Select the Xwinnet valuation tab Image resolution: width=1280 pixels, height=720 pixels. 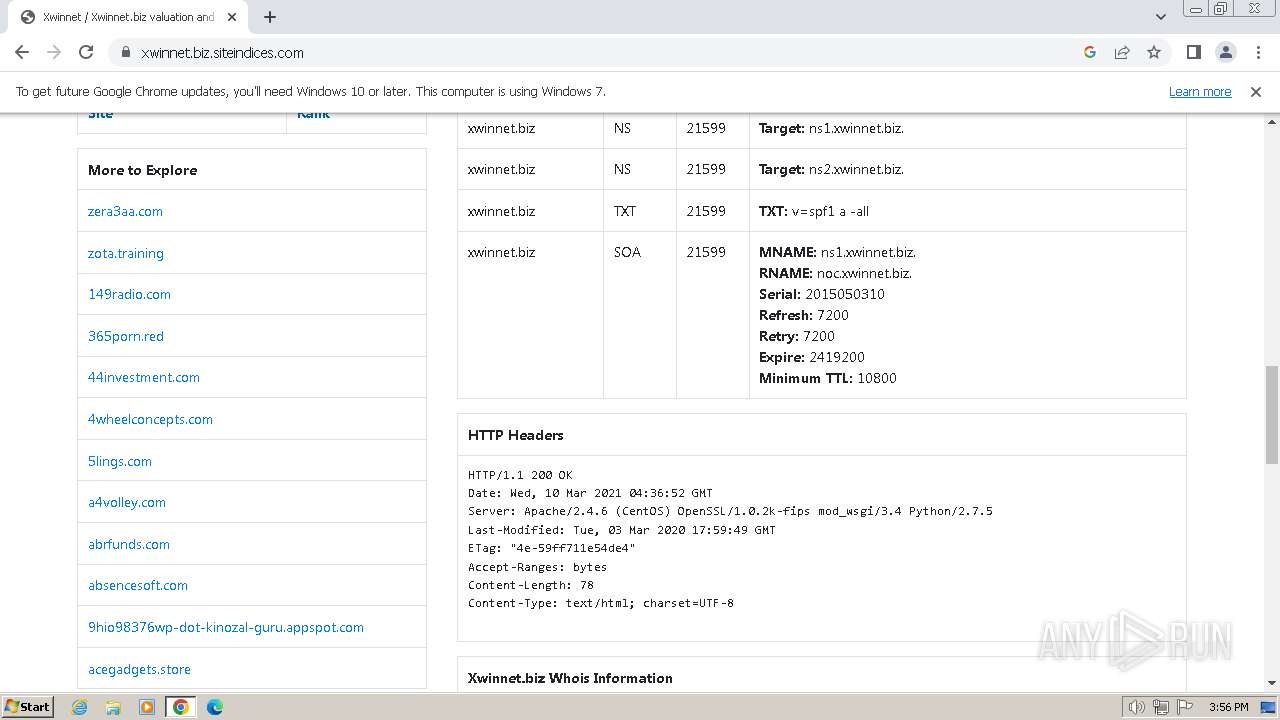click(x=128, y=17)
